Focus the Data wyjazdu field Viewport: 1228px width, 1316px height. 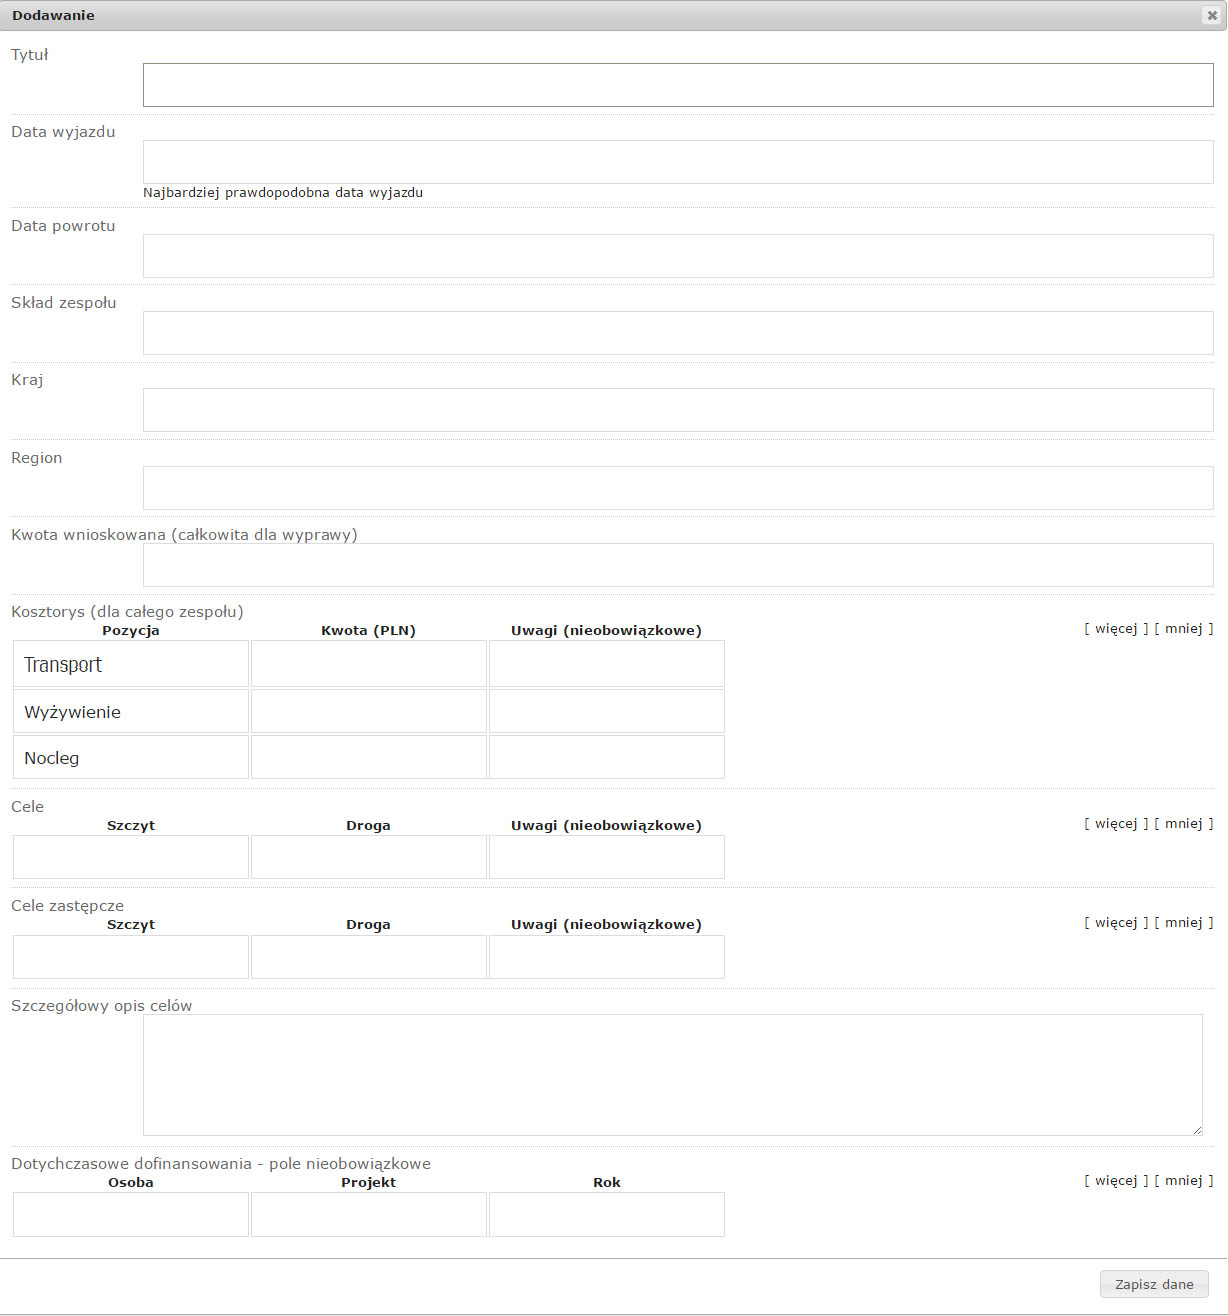coord(678,162)
